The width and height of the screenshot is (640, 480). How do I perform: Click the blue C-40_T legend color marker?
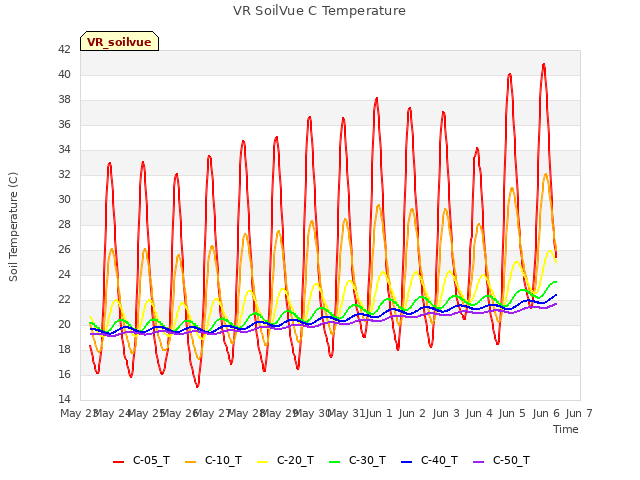click(407, 462)
